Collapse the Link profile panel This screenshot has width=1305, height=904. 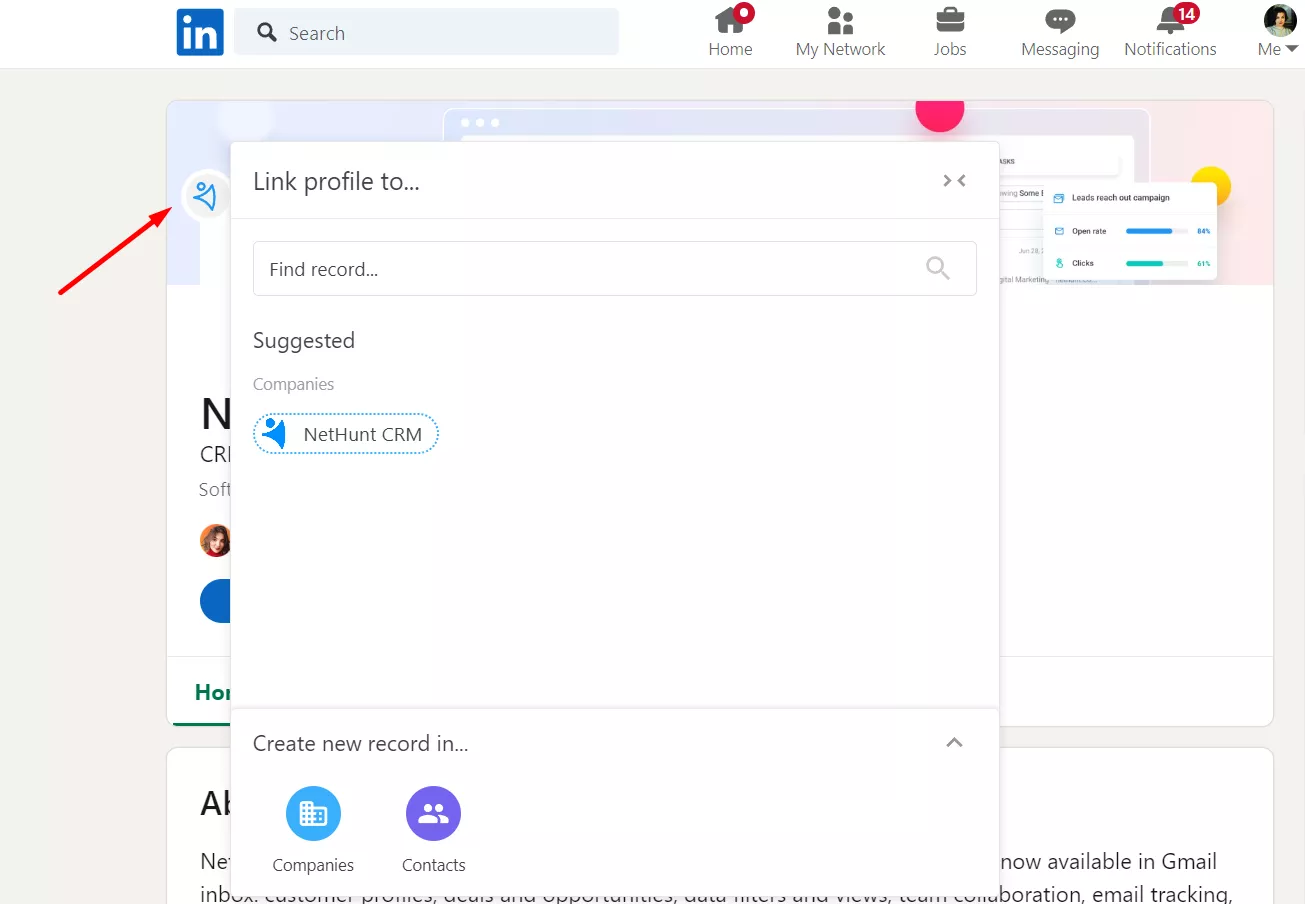[954, 181]
